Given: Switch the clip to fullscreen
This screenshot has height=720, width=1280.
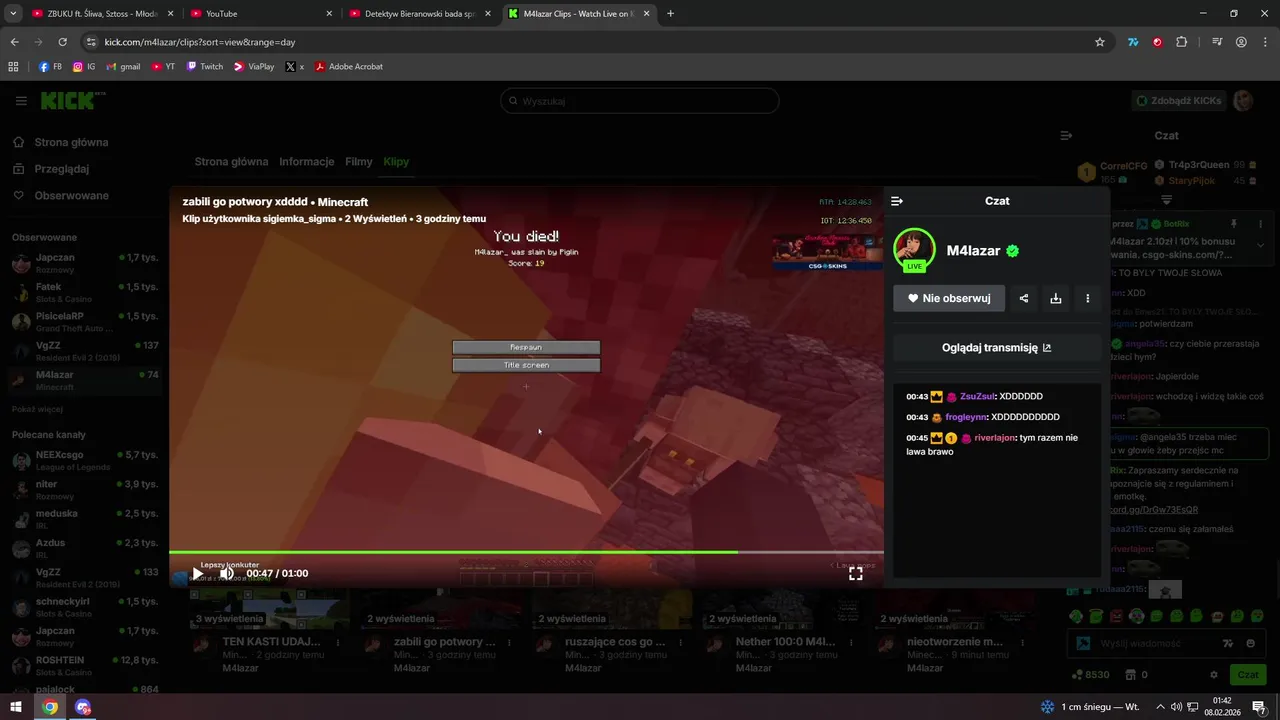Looking at the screenshot, I should [x=856, y=574].
